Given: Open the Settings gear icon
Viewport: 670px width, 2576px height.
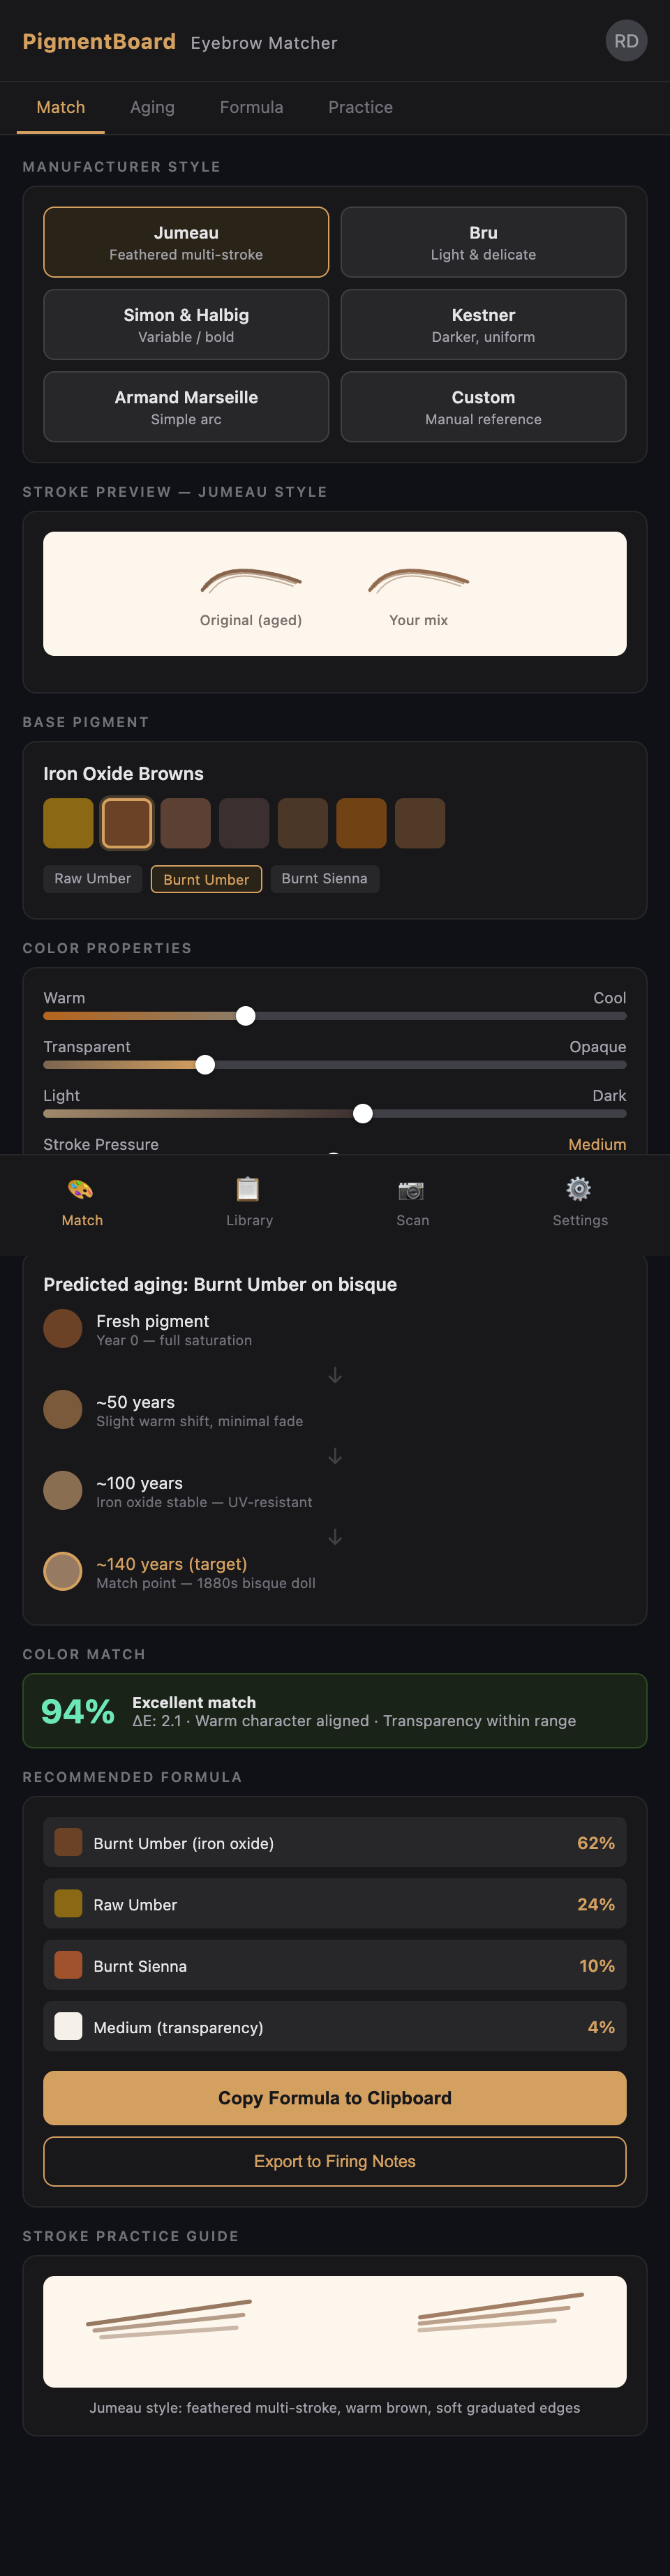Looking at the screenshot, I should tap(579, 1190).
